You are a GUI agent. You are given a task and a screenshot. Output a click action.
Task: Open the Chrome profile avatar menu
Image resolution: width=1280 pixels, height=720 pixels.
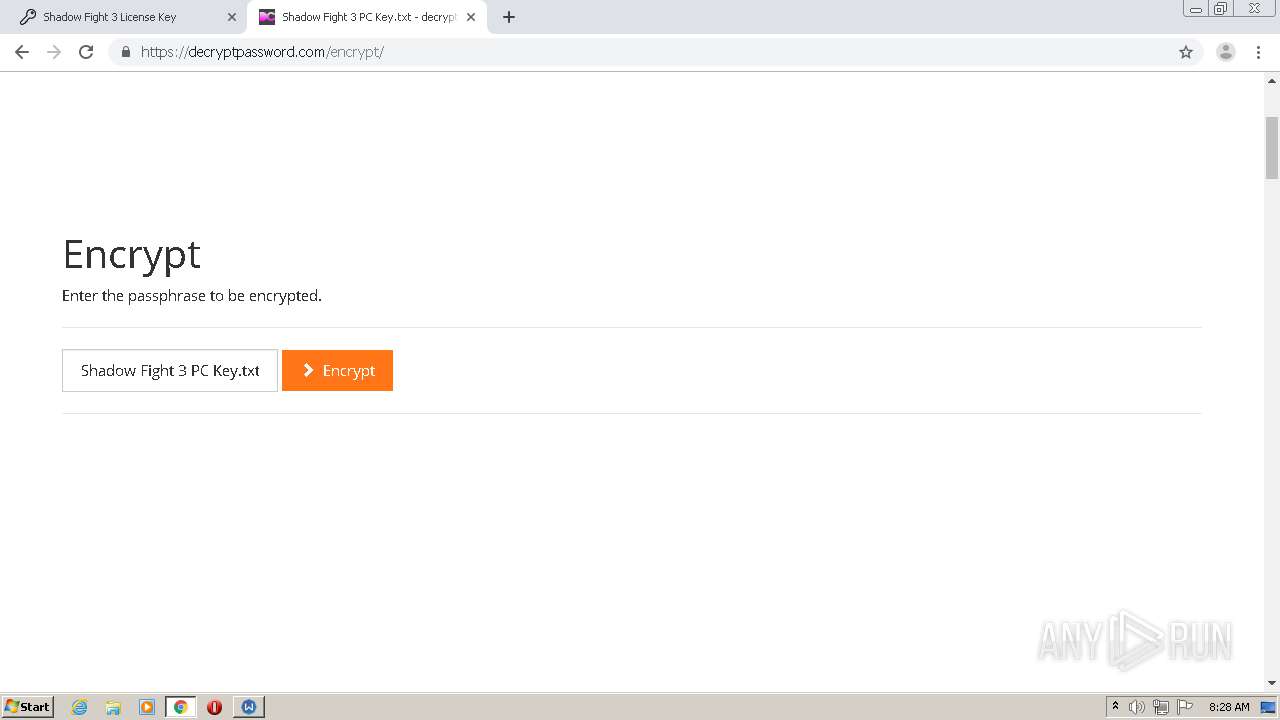pos(1226,52)
